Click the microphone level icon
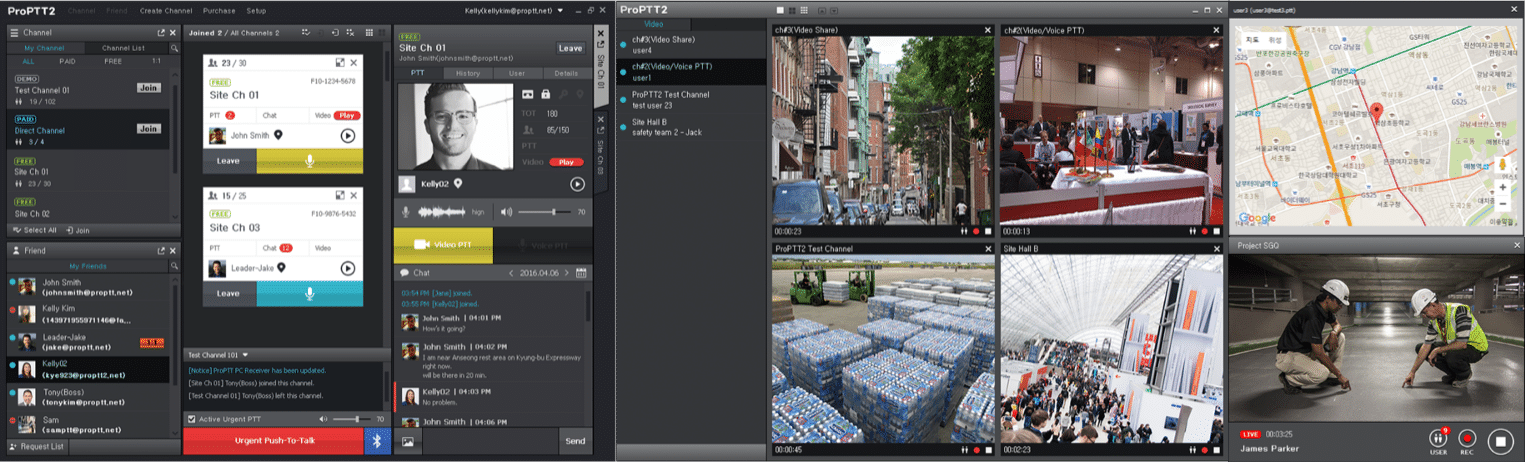Screen dimensions: 1525x462 click(406, 212)
